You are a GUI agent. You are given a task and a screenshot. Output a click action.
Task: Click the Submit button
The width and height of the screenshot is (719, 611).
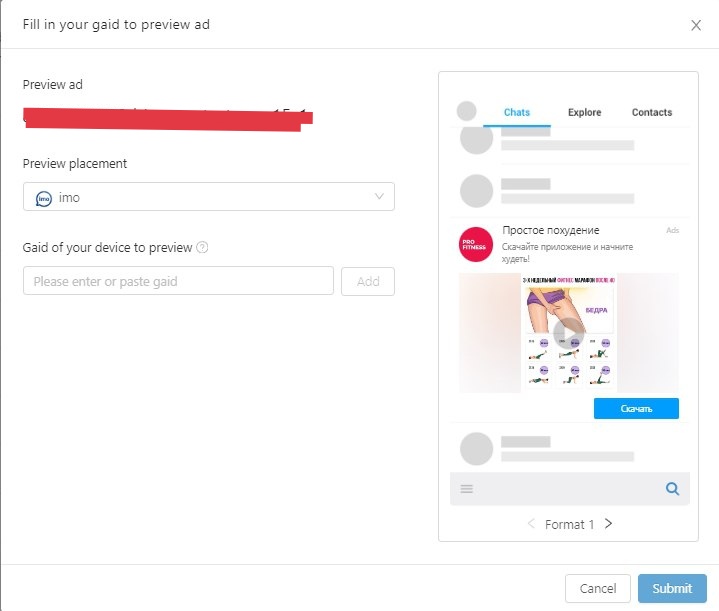[672, 588]
